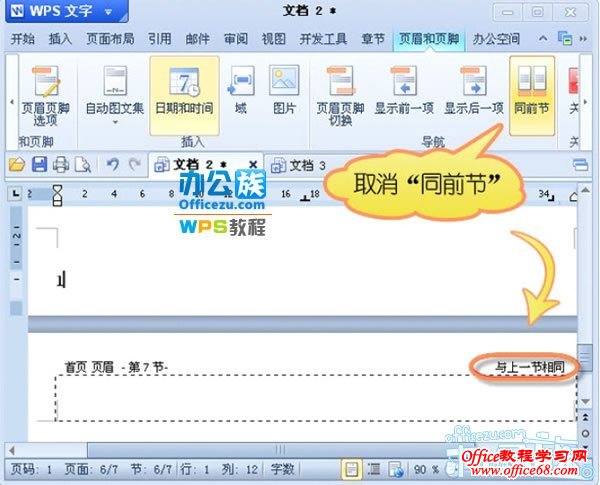This screenshot has width=600, height=485.
Task: Insert a 图片 picture into header
Action: pyautogui.click(x=284, y=92)
